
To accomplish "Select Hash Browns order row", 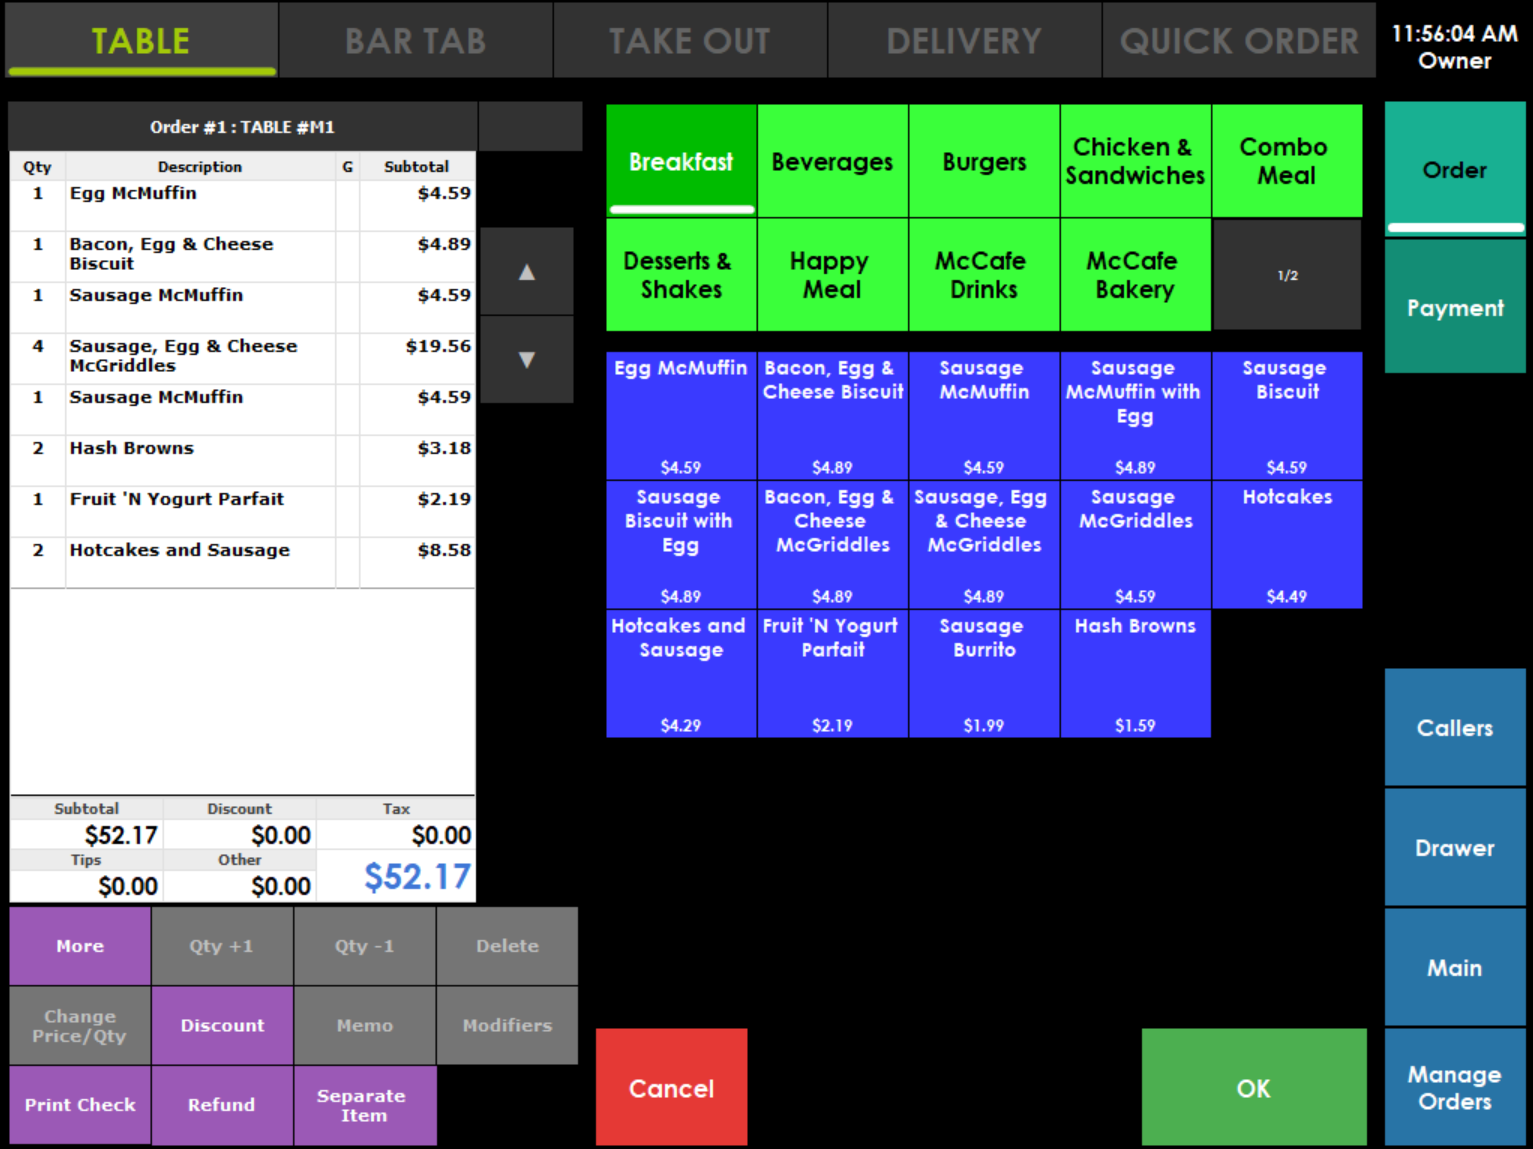I will coord(242,460).
